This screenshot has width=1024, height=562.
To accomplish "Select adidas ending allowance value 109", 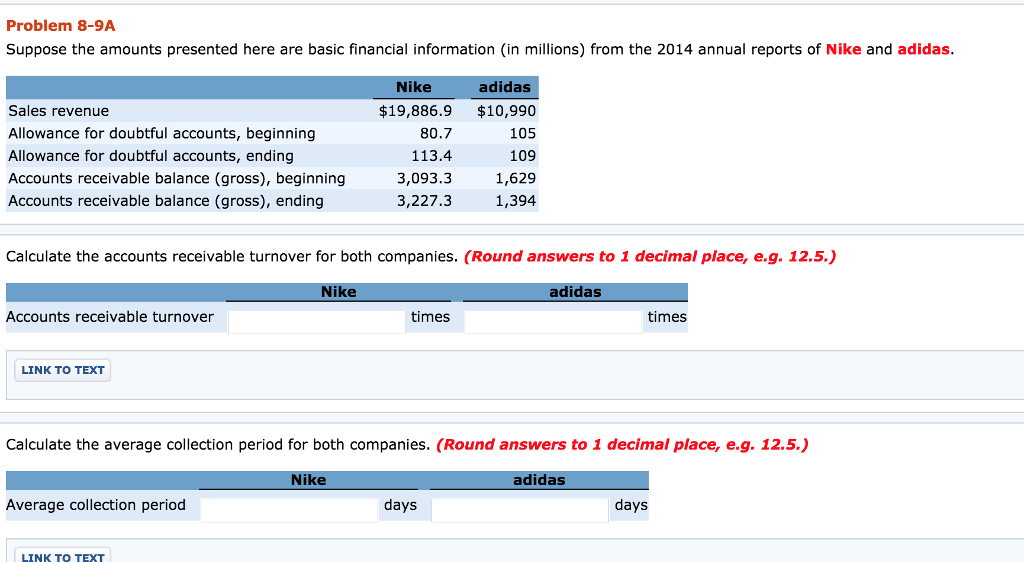I will (x=522, y=156).
